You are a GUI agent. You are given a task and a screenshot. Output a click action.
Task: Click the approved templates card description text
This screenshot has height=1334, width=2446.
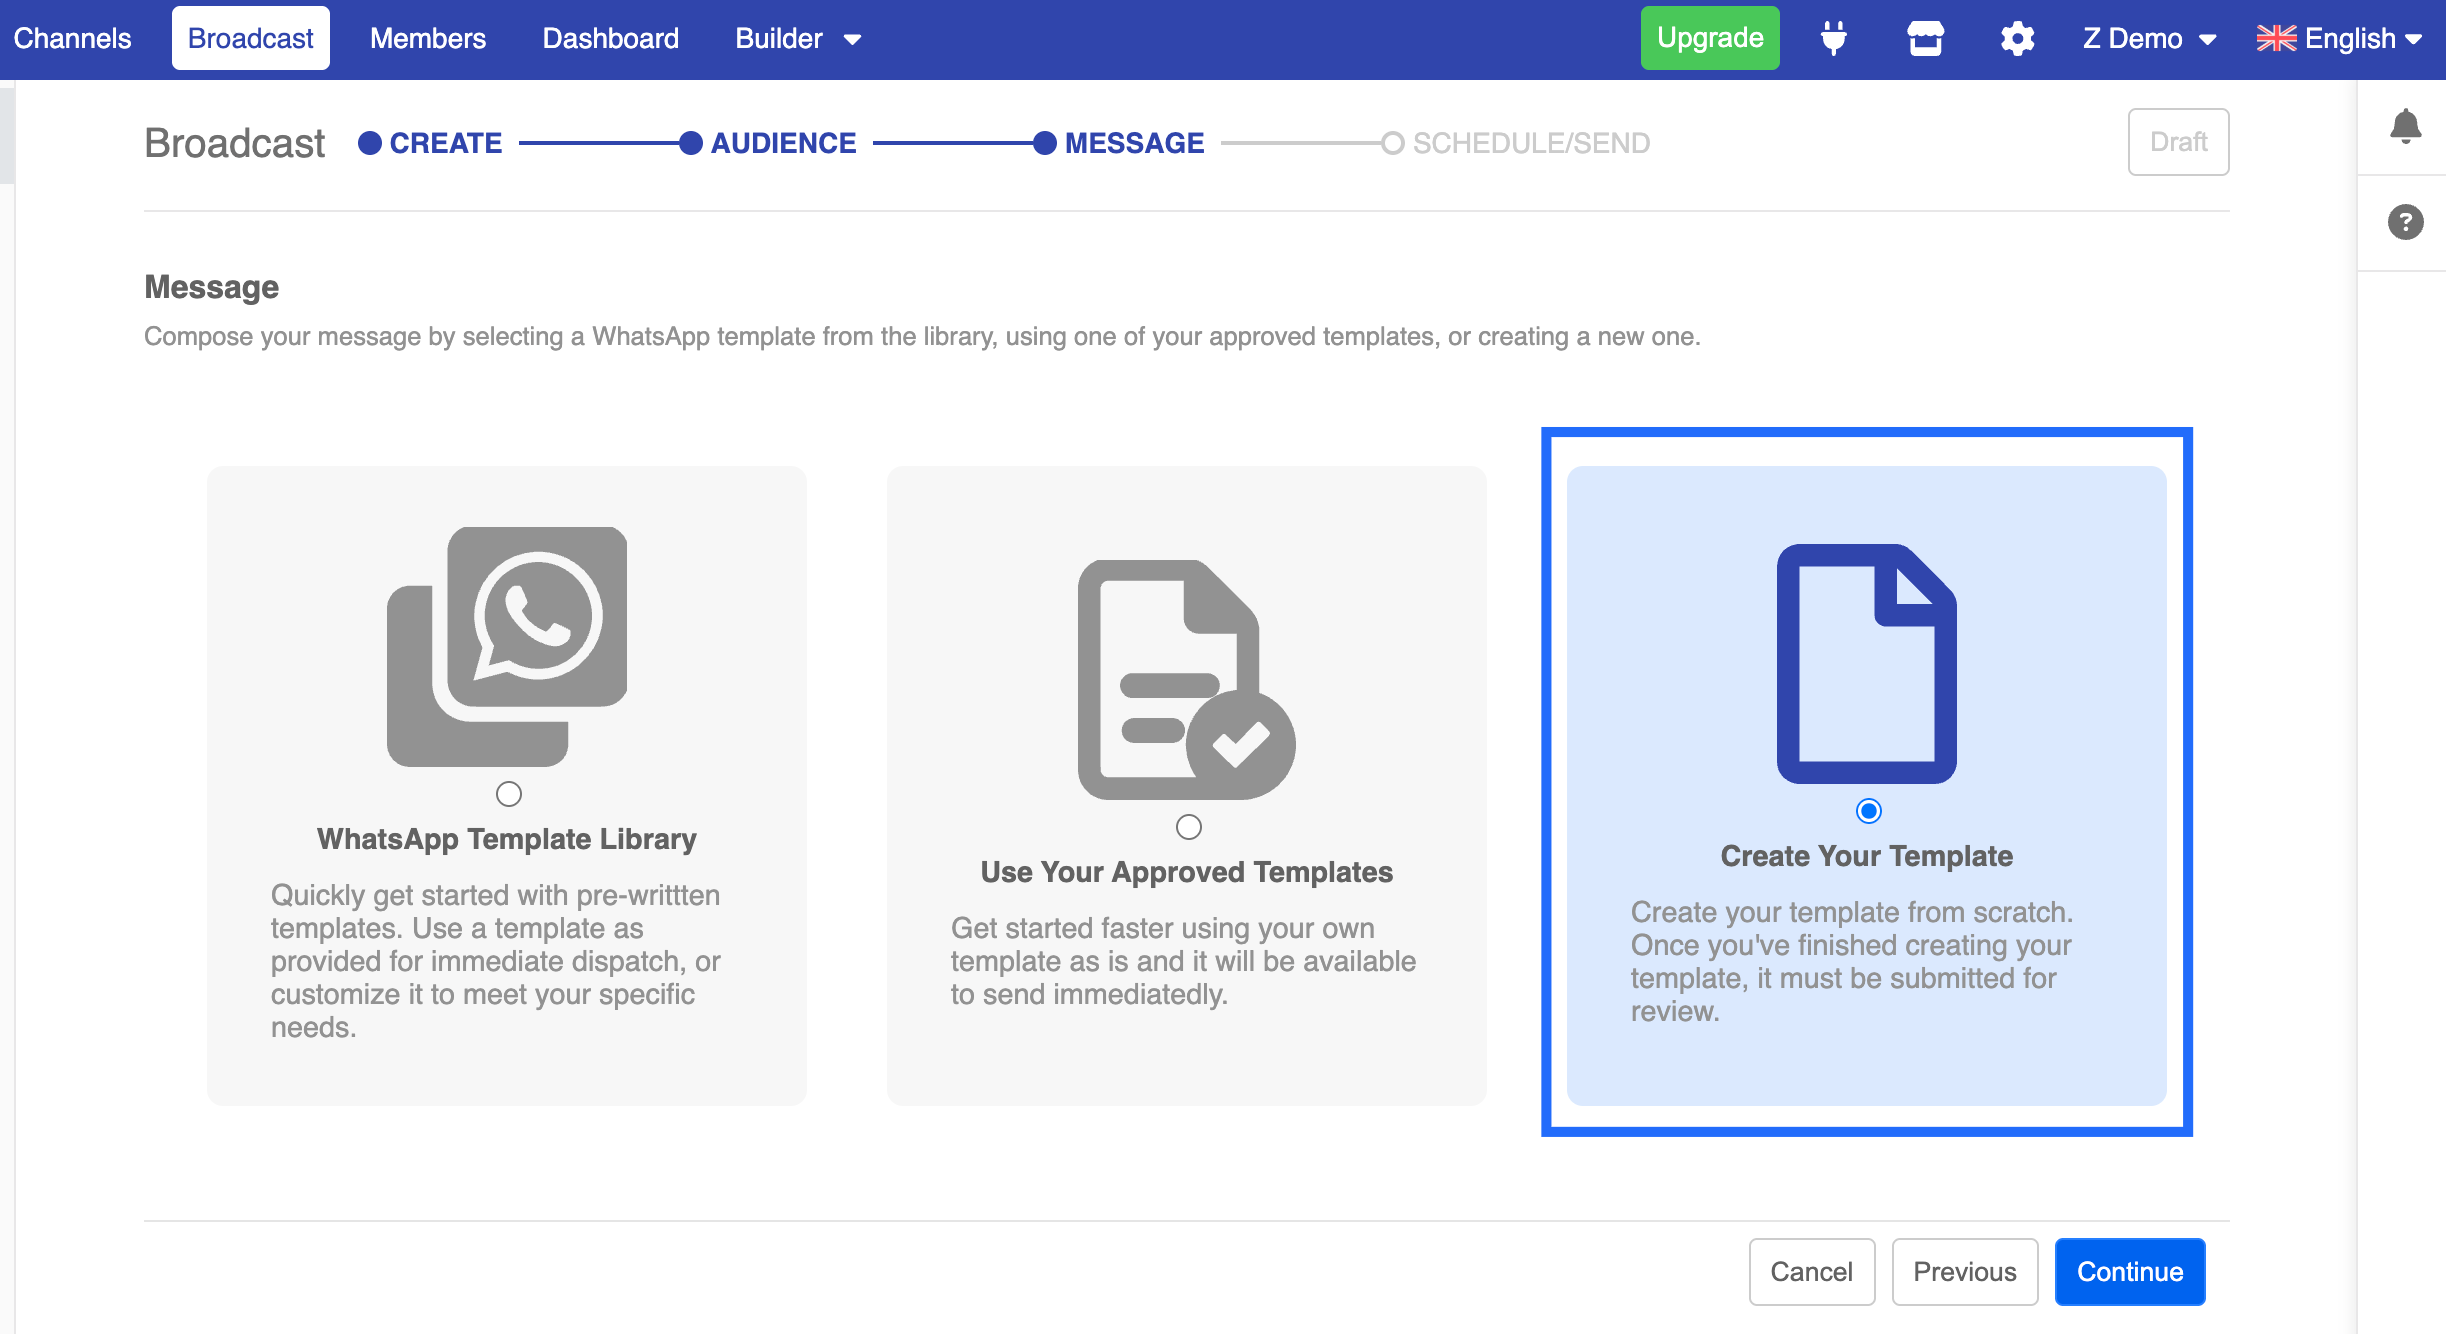[1183, 961]
